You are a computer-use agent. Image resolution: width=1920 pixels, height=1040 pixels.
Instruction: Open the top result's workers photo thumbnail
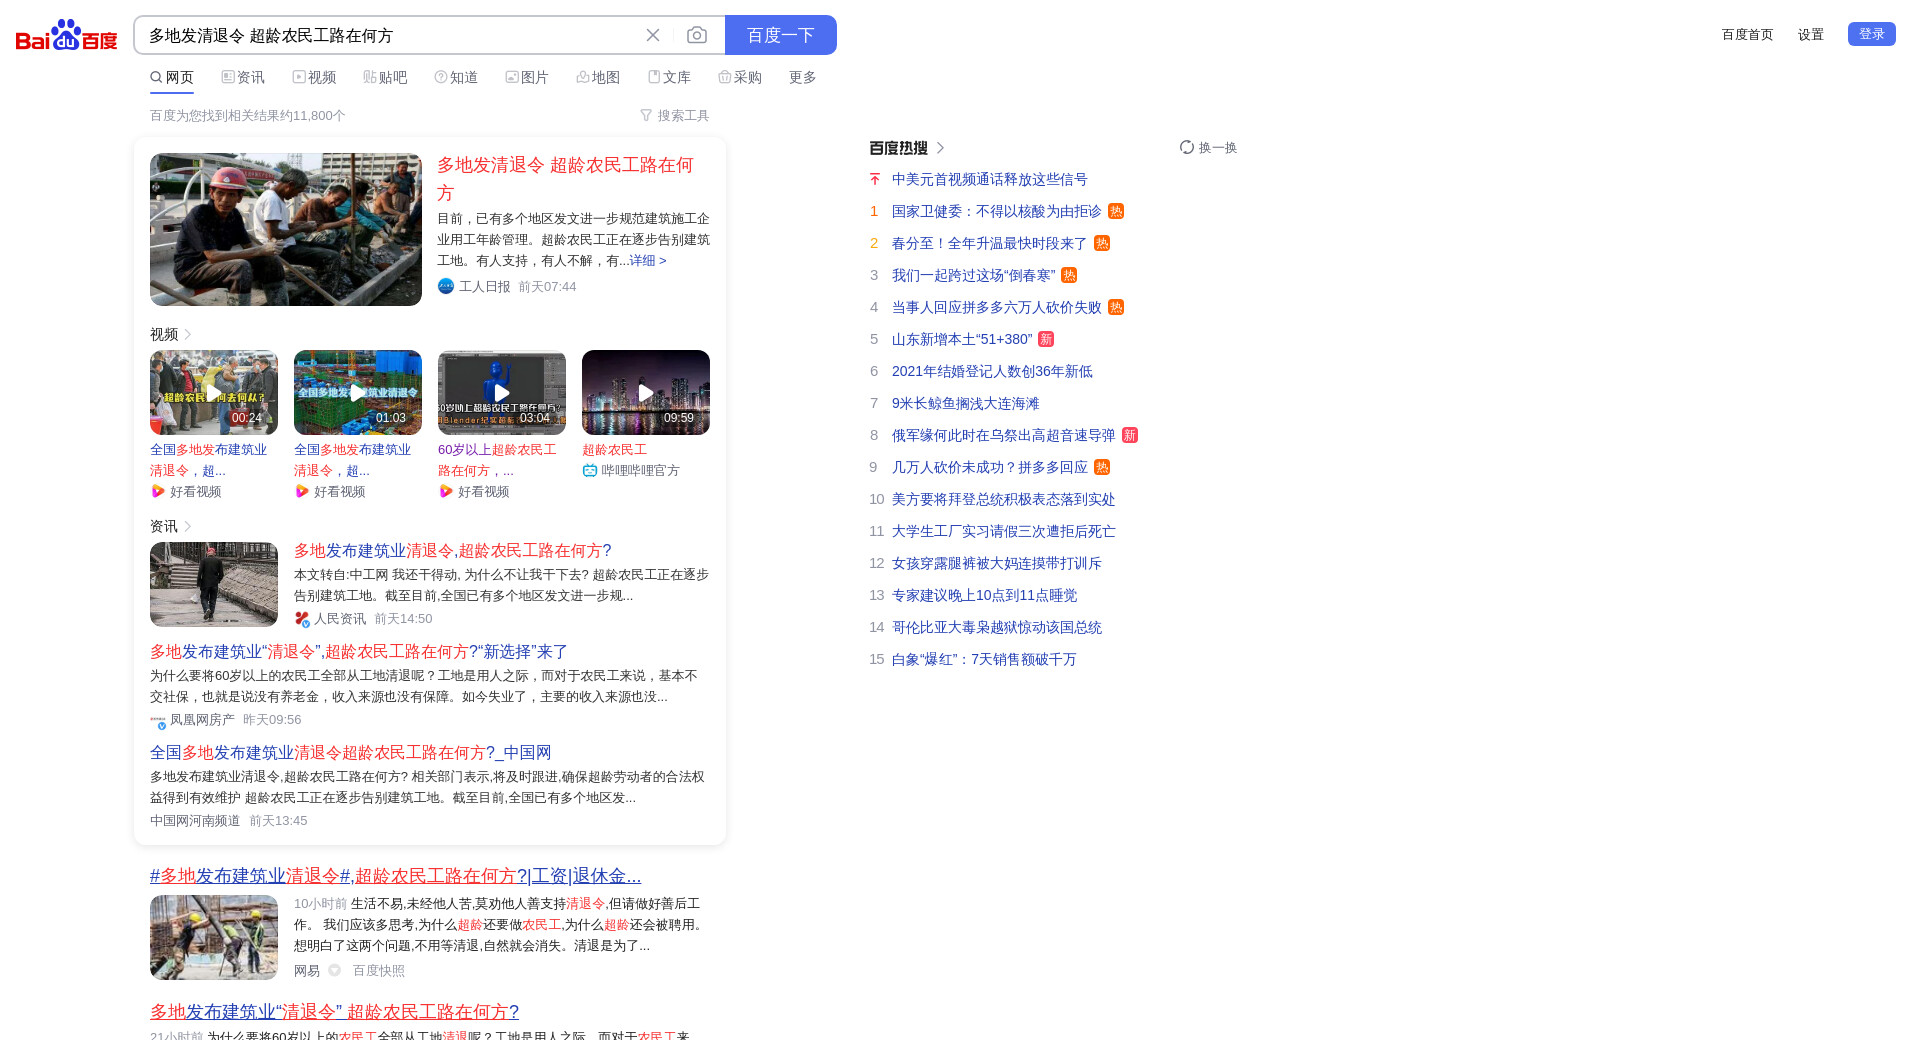click(x=286, y=229)
